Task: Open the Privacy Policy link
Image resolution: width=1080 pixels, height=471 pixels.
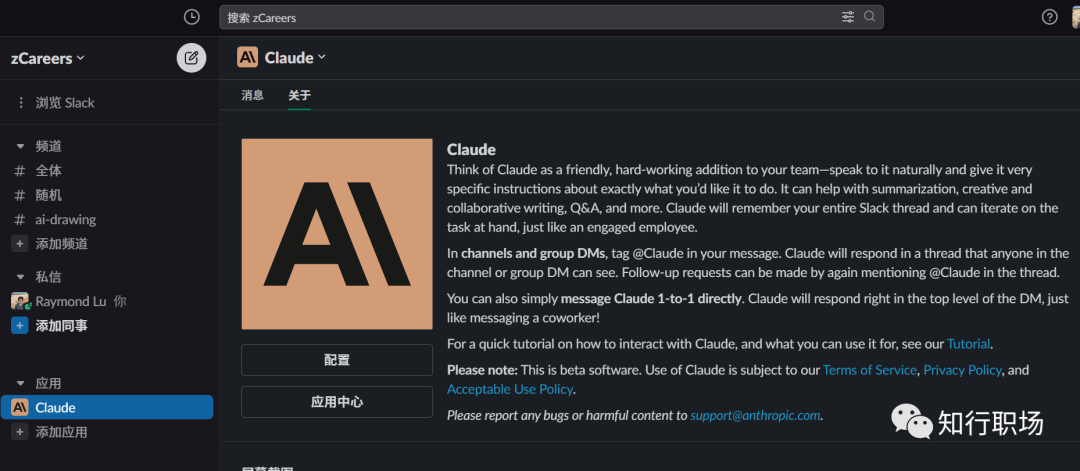Action: coord(962,370)
